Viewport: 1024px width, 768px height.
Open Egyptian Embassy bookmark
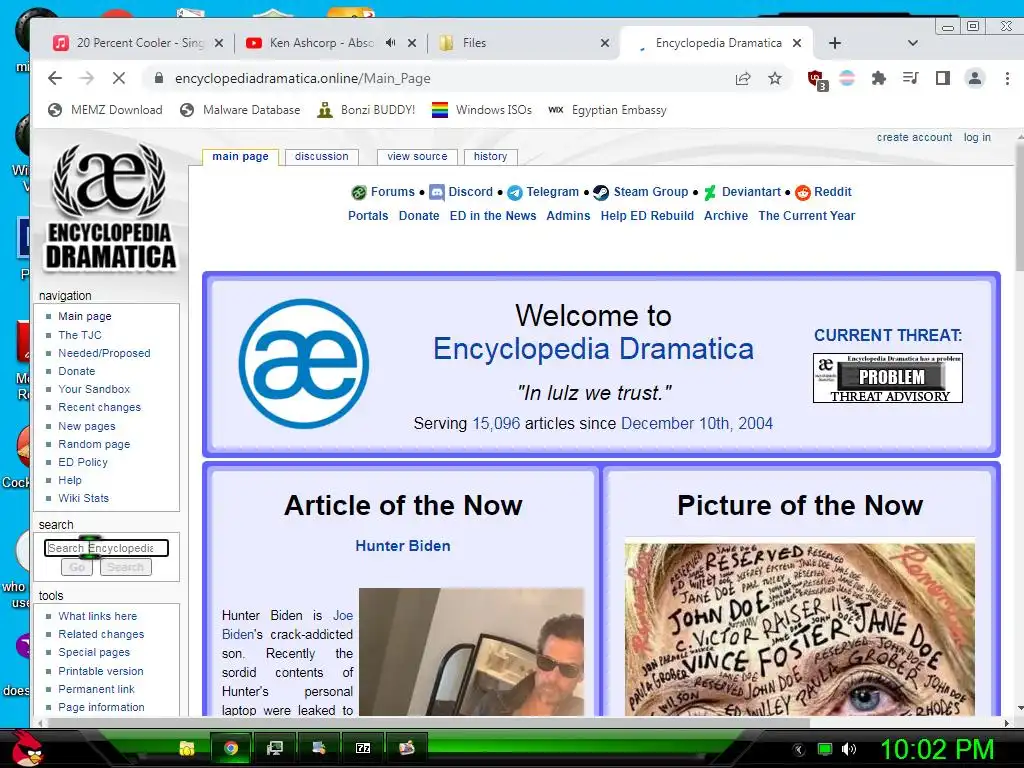pyautogui.click(x=607, y=110)
